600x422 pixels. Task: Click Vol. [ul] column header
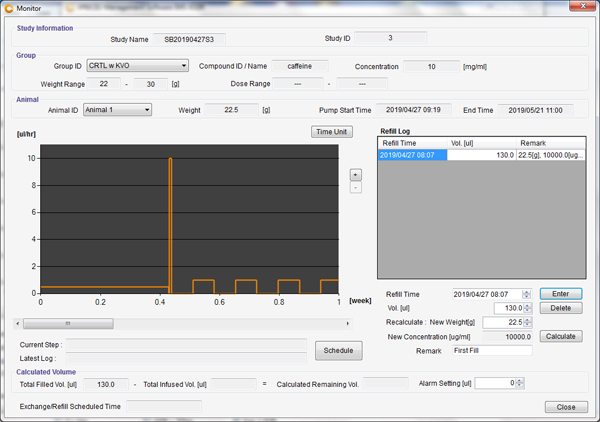481,143
